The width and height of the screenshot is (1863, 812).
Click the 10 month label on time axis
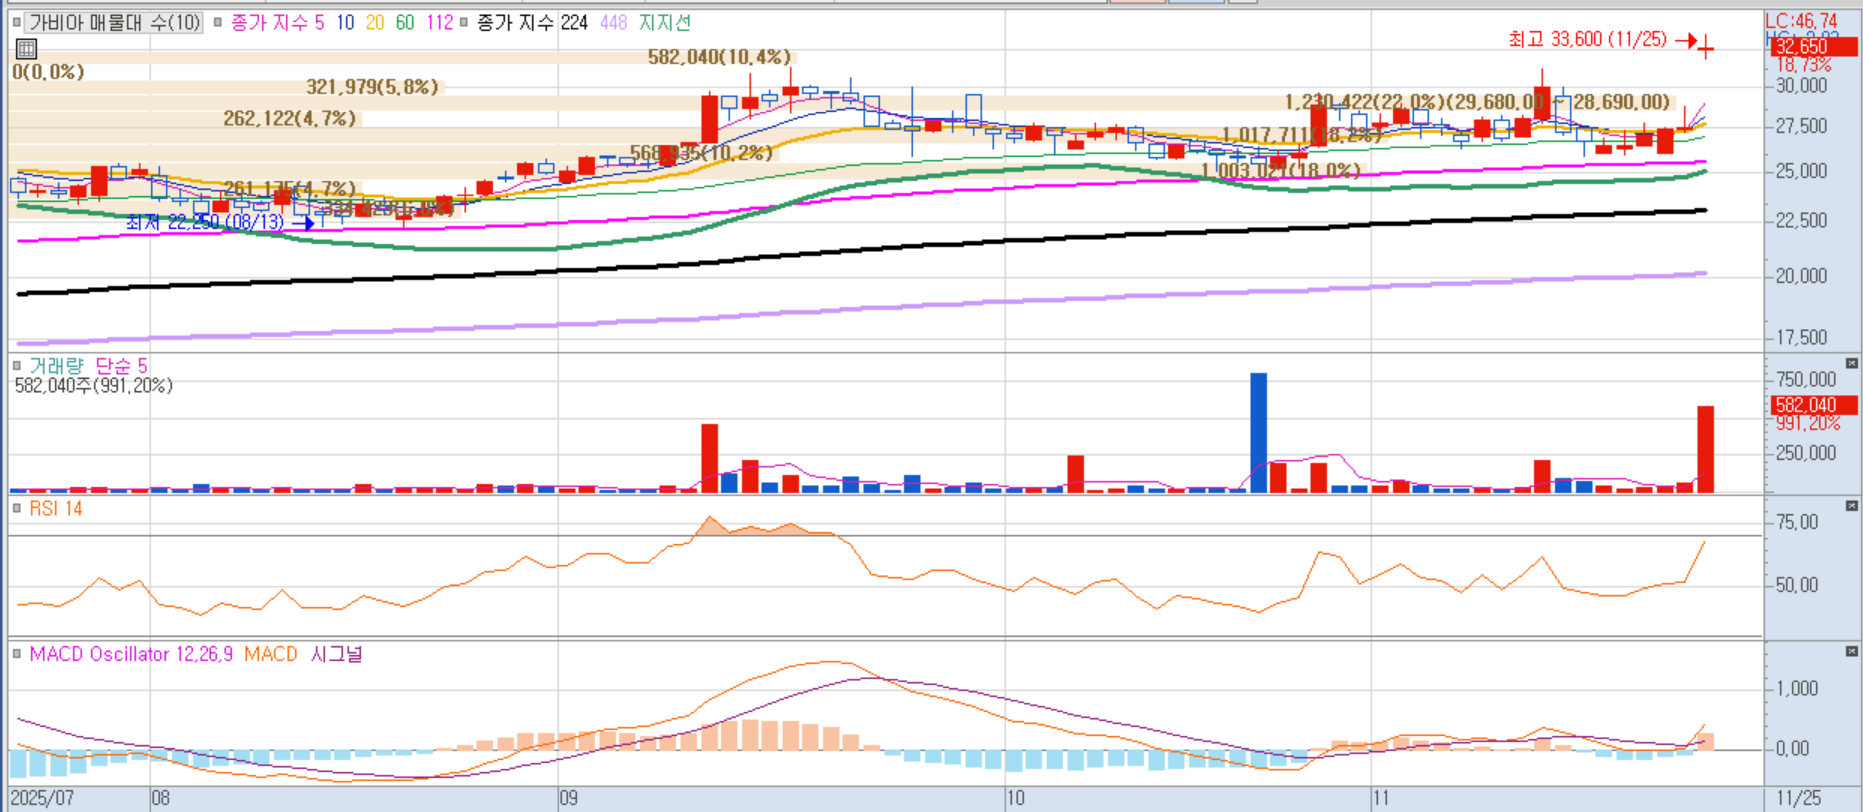click(1015, 798)
